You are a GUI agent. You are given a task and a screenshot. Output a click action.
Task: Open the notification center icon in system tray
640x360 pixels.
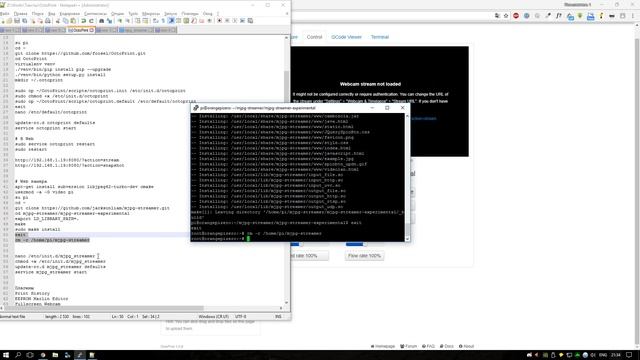click(x=629, y=355)
